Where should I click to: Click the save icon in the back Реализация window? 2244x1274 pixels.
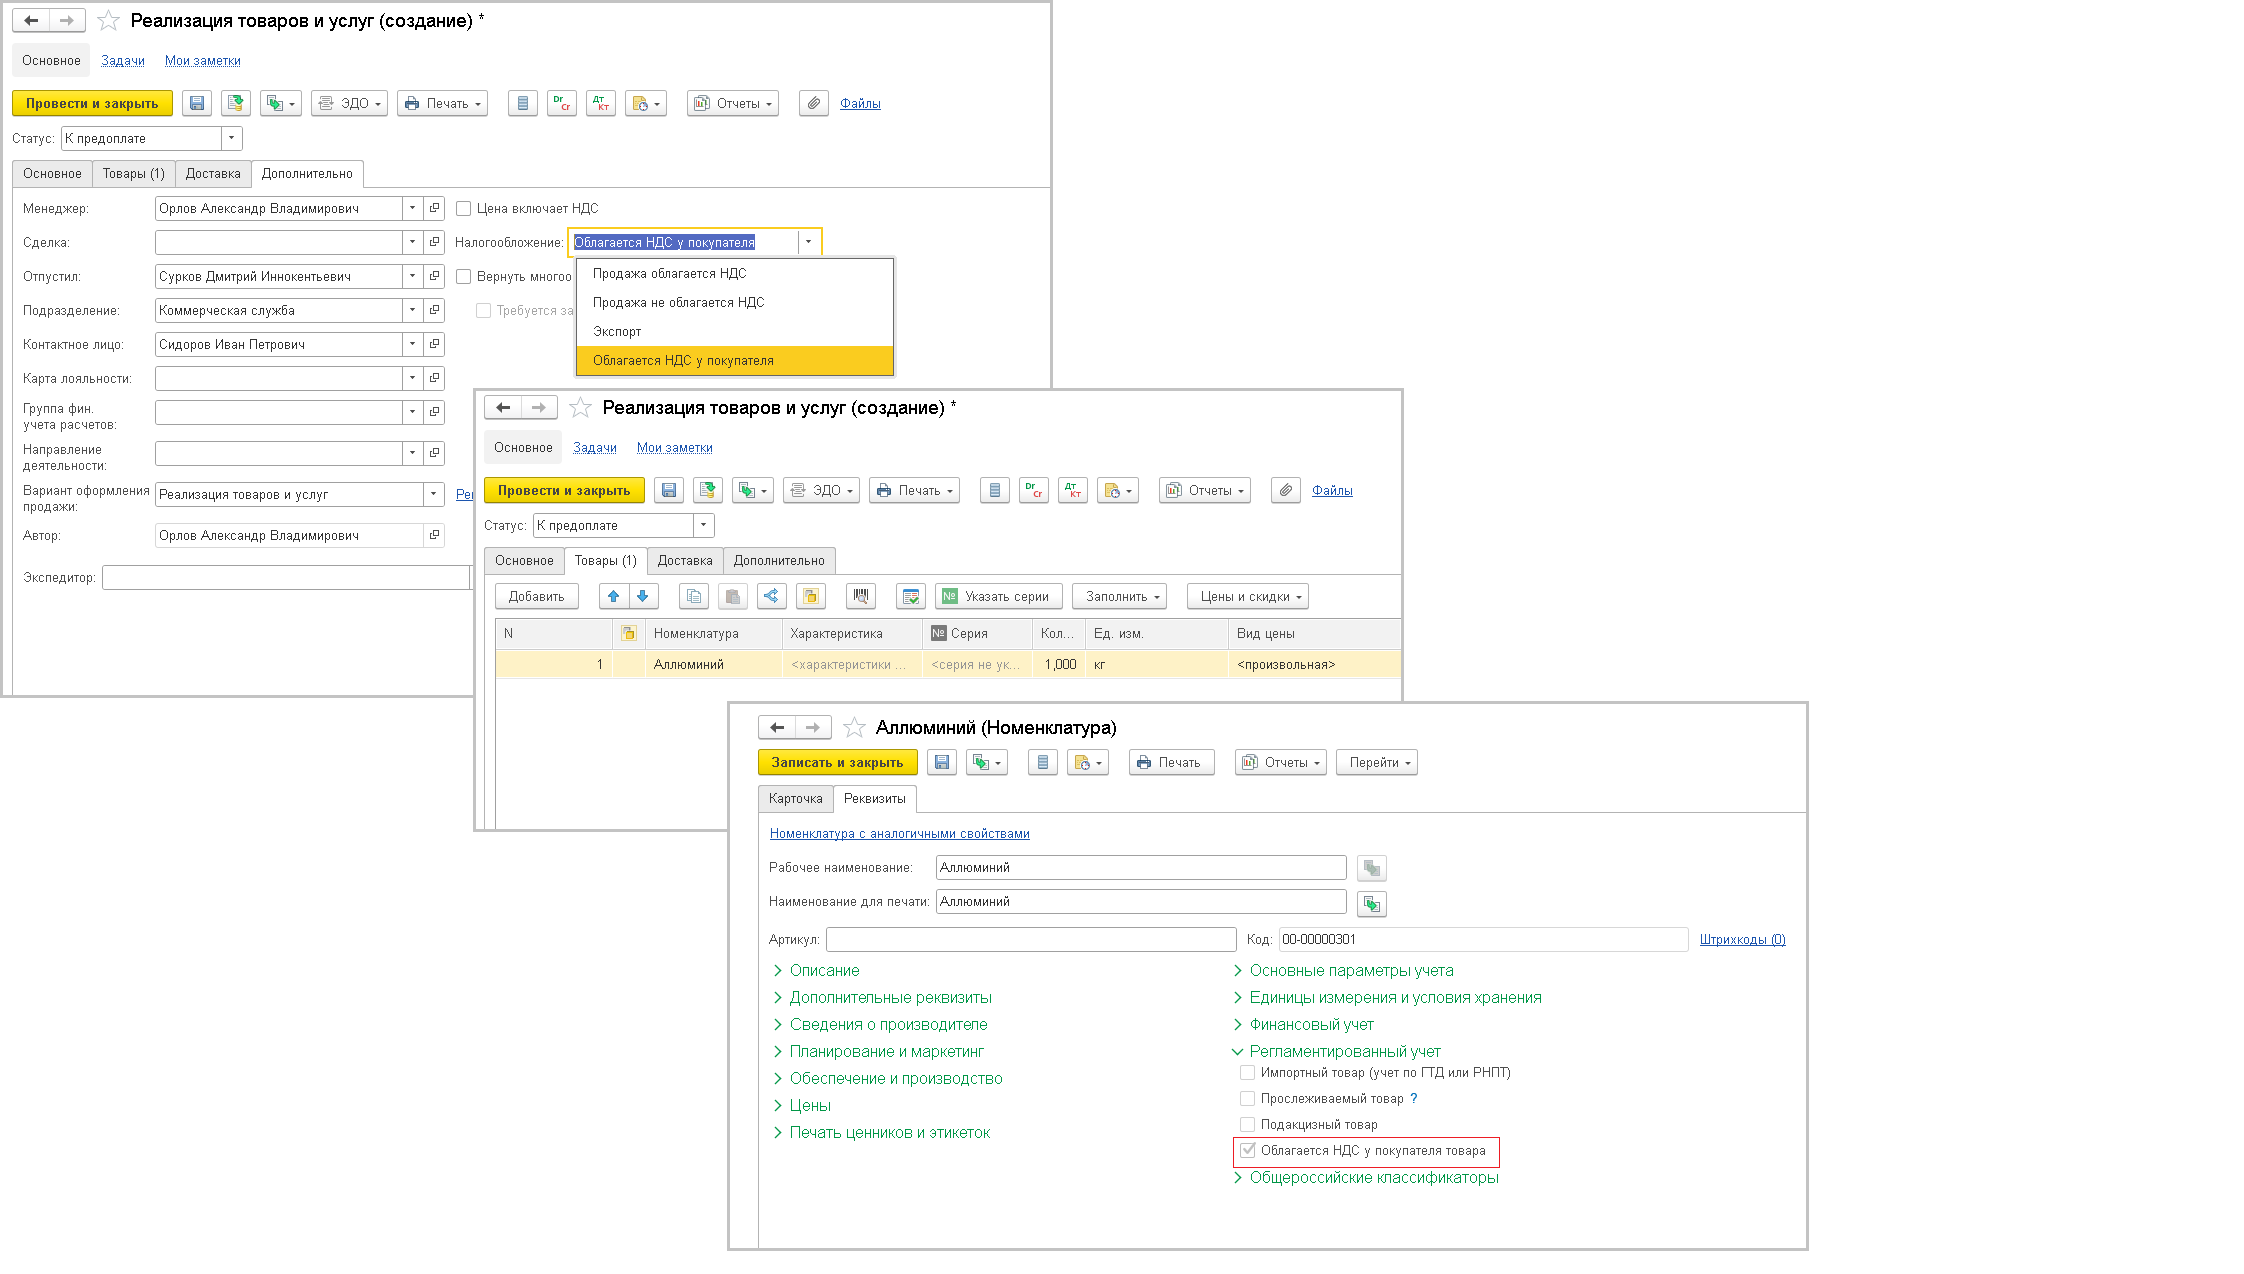click(x=197, y=104)
